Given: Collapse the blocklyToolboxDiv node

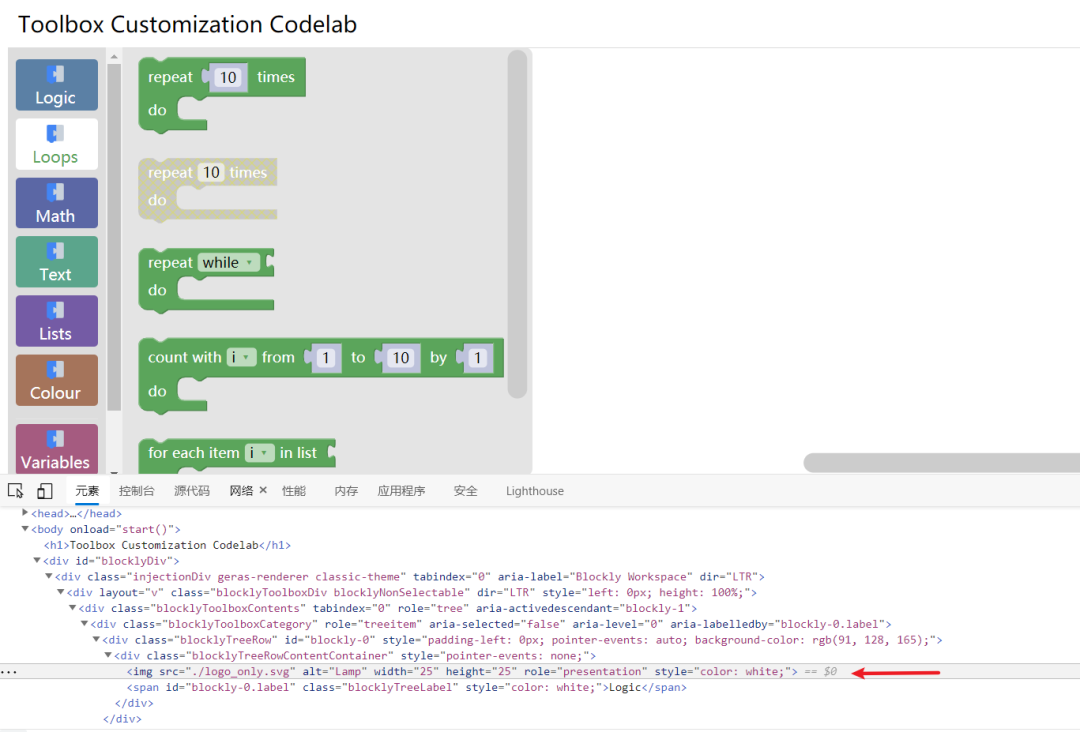Looking at the screenshot, I should (x=61, y=592).
